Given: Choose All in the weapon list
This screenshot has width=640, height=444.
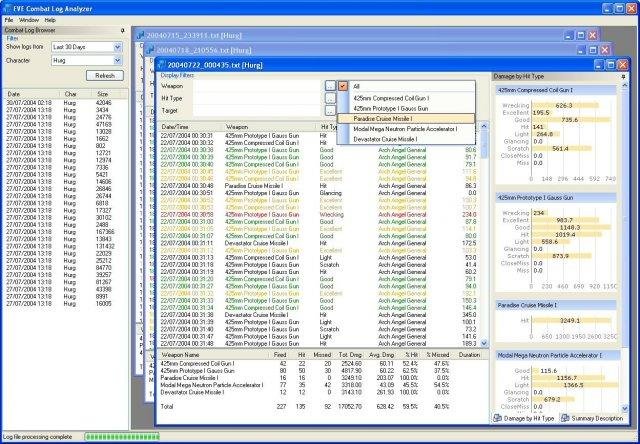Looking at the screenshot, I should [x=406, y=87].
